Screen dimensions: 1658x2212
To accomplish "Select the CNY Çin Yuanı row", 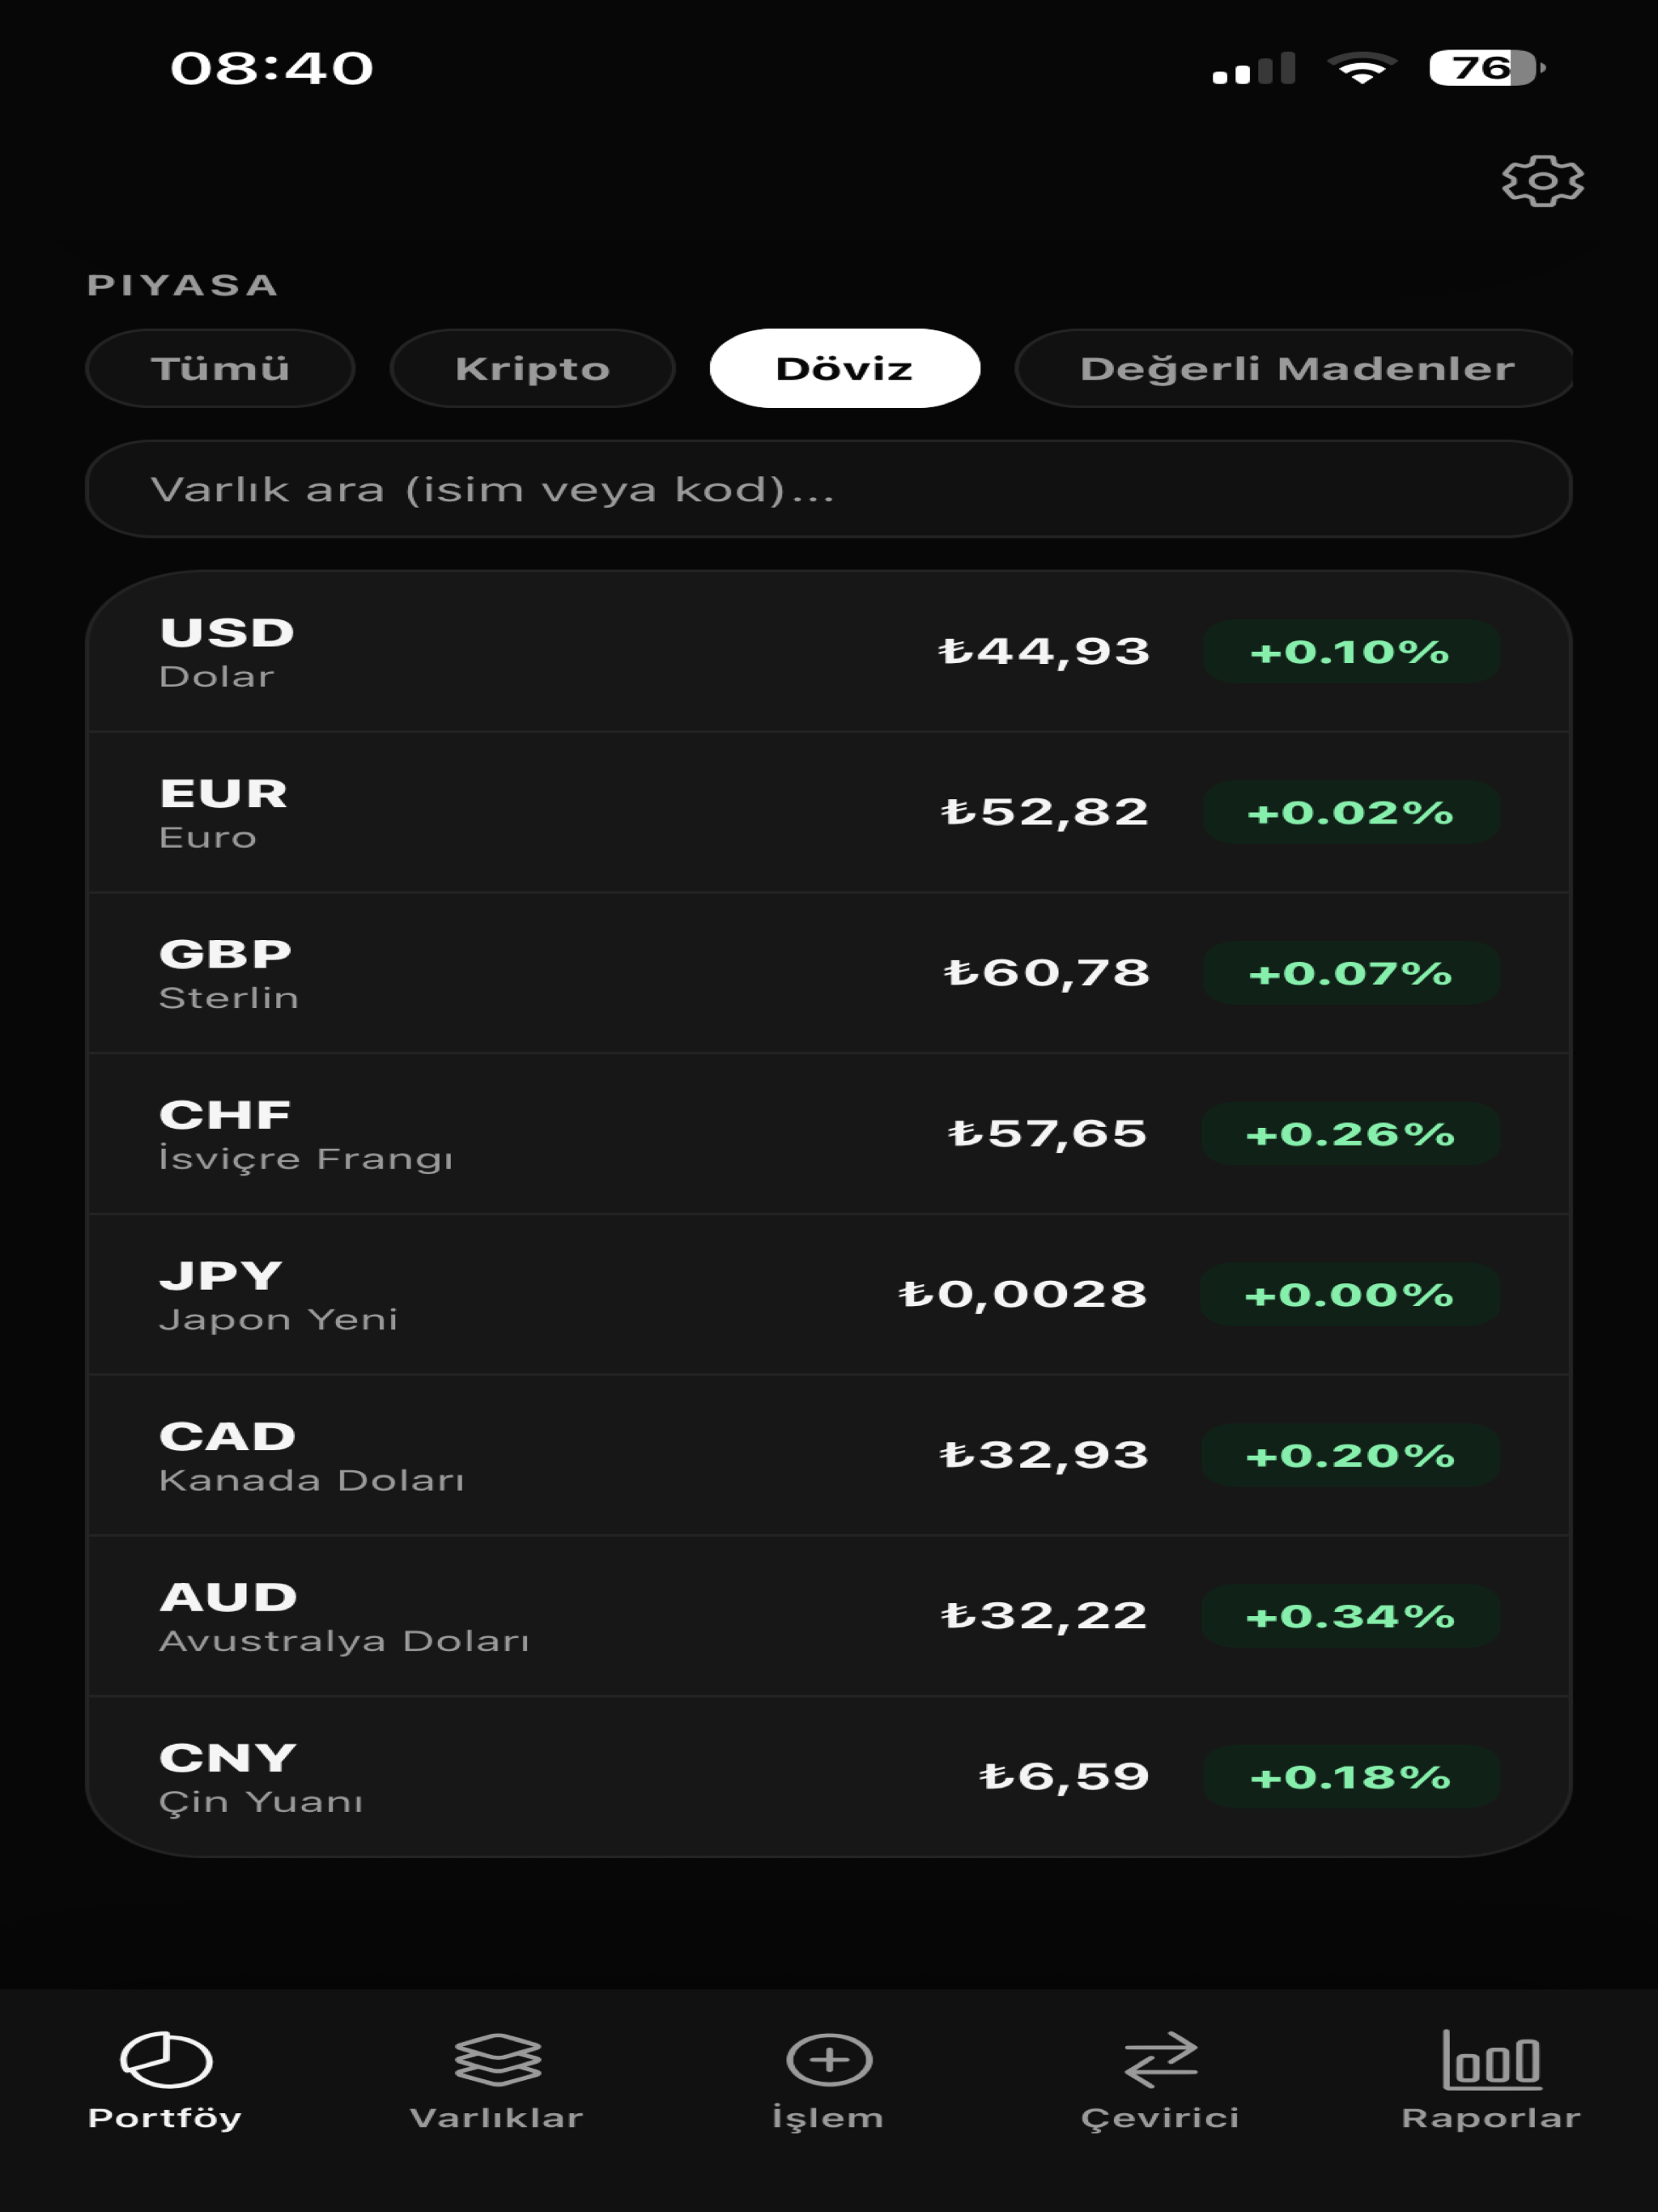I will pos(829,1777).
